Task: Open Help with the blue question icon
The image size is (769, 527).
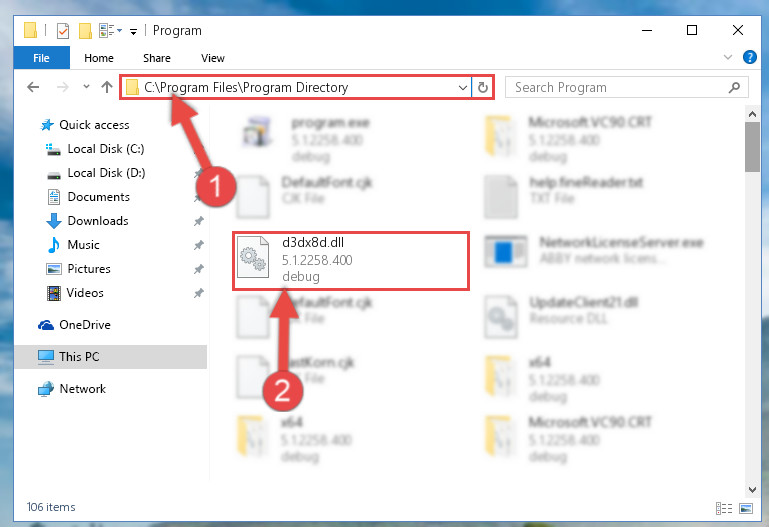Action: pos(749,57)
